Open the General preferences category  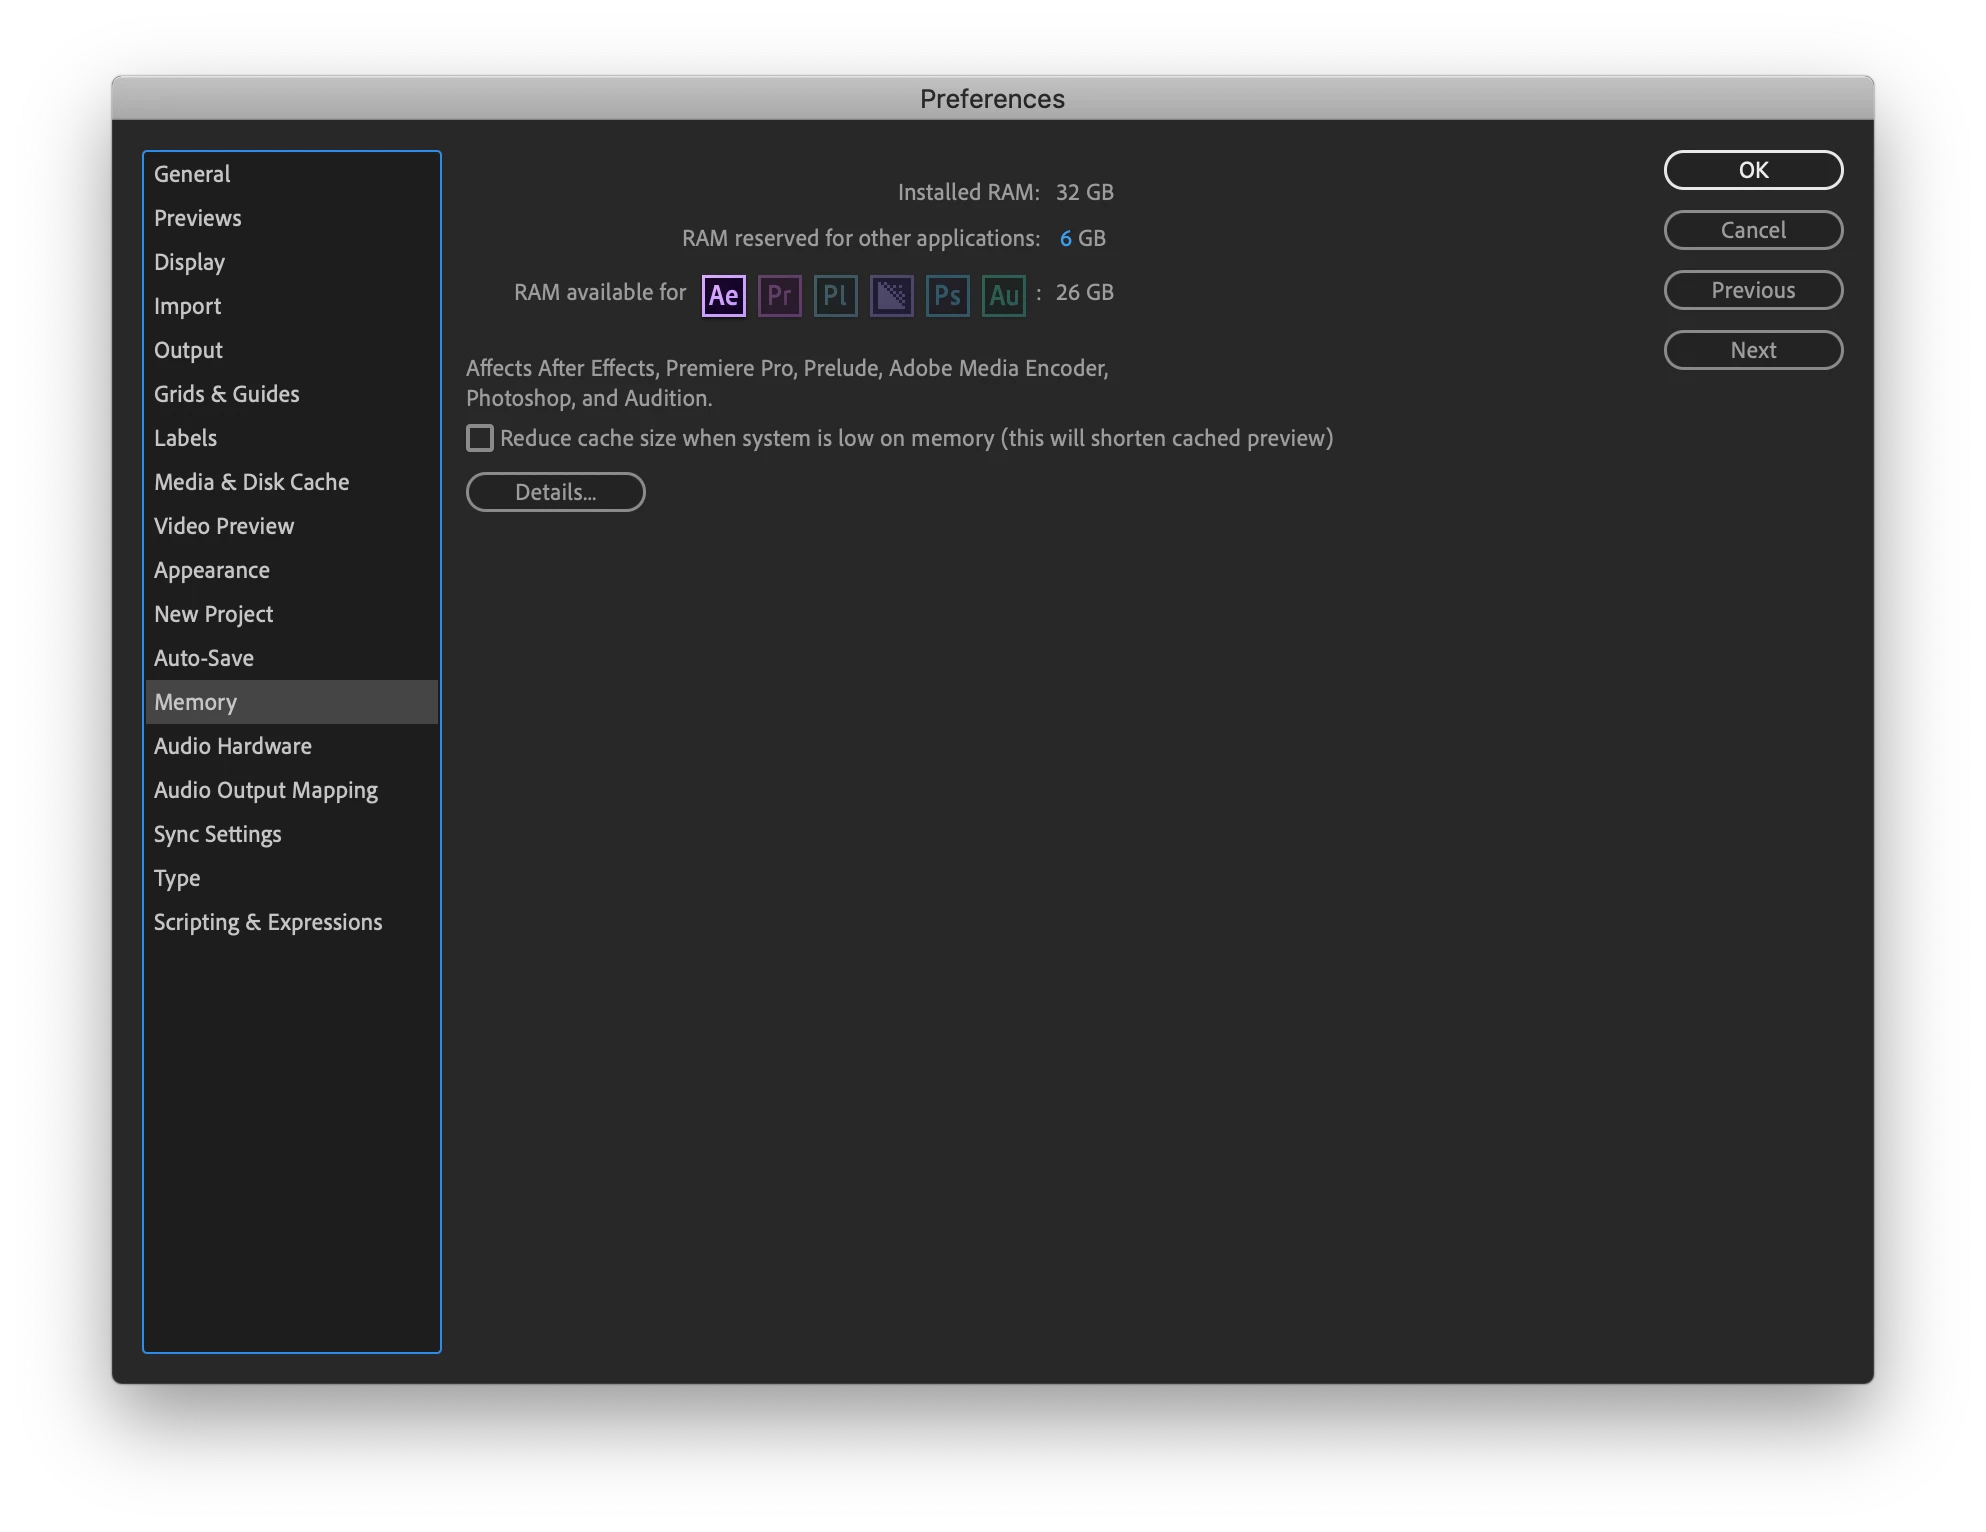192,174
